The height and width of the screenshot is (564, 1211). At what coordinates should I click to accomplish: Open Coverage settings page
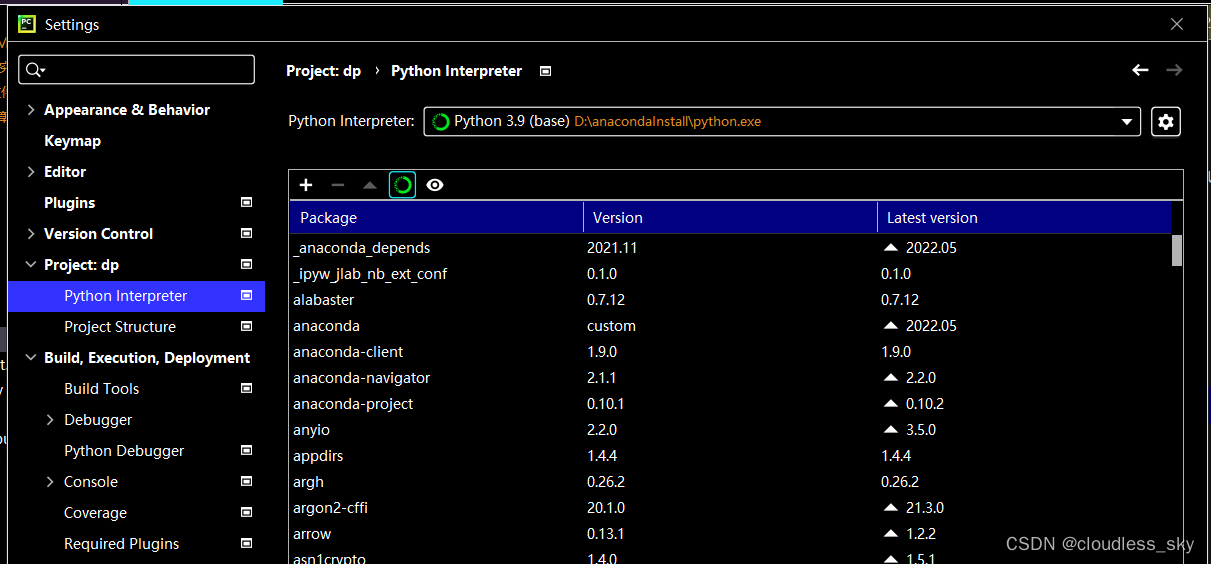(x=95, y=513)
